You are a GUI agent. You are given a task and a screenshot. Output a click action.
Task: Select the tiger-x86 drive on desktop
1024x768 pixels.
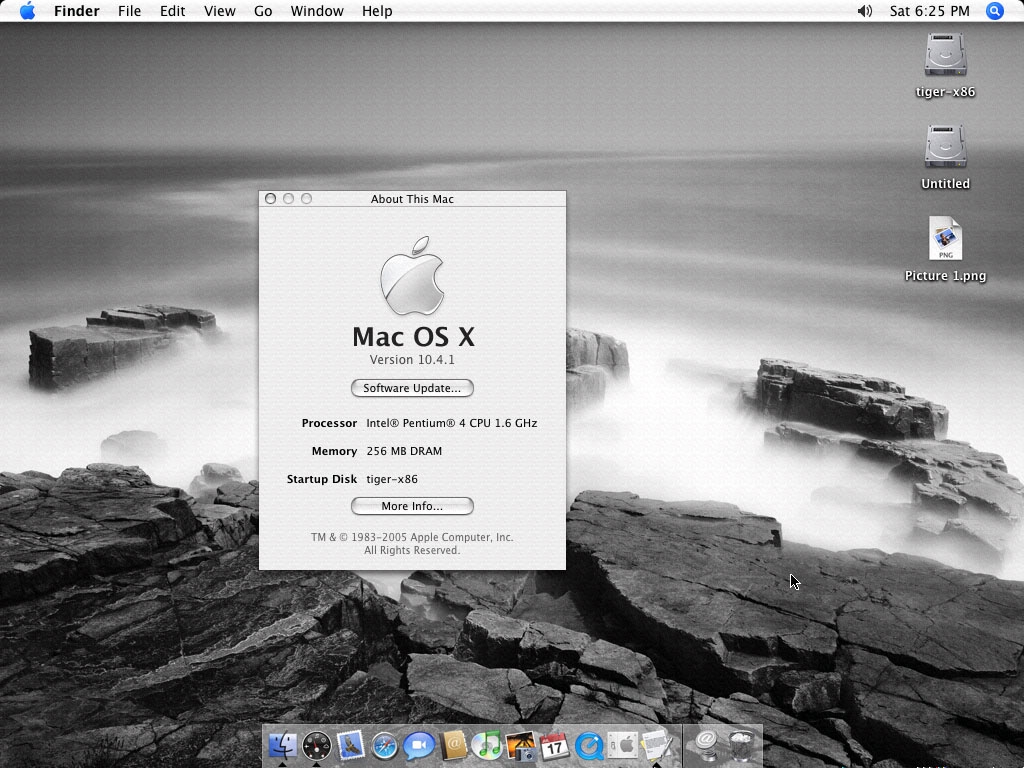click(x=945, y=56)
